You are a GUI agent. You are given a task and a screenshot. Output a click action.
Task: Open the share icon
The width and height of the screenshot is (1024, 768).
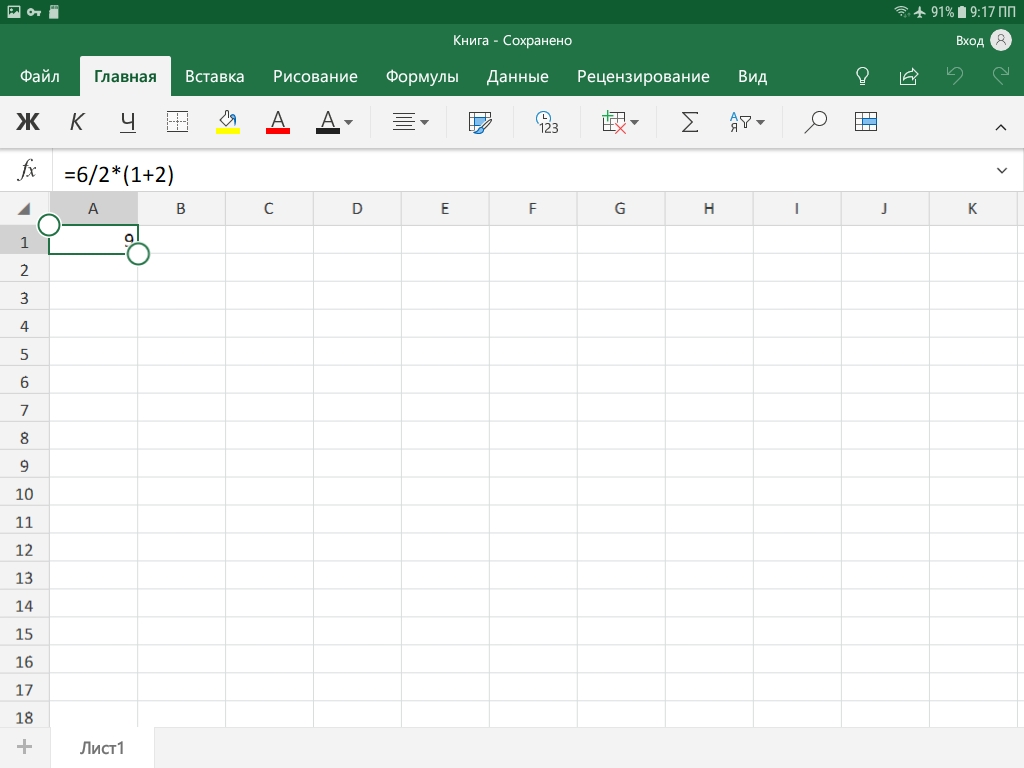click(x=909, y=76)
